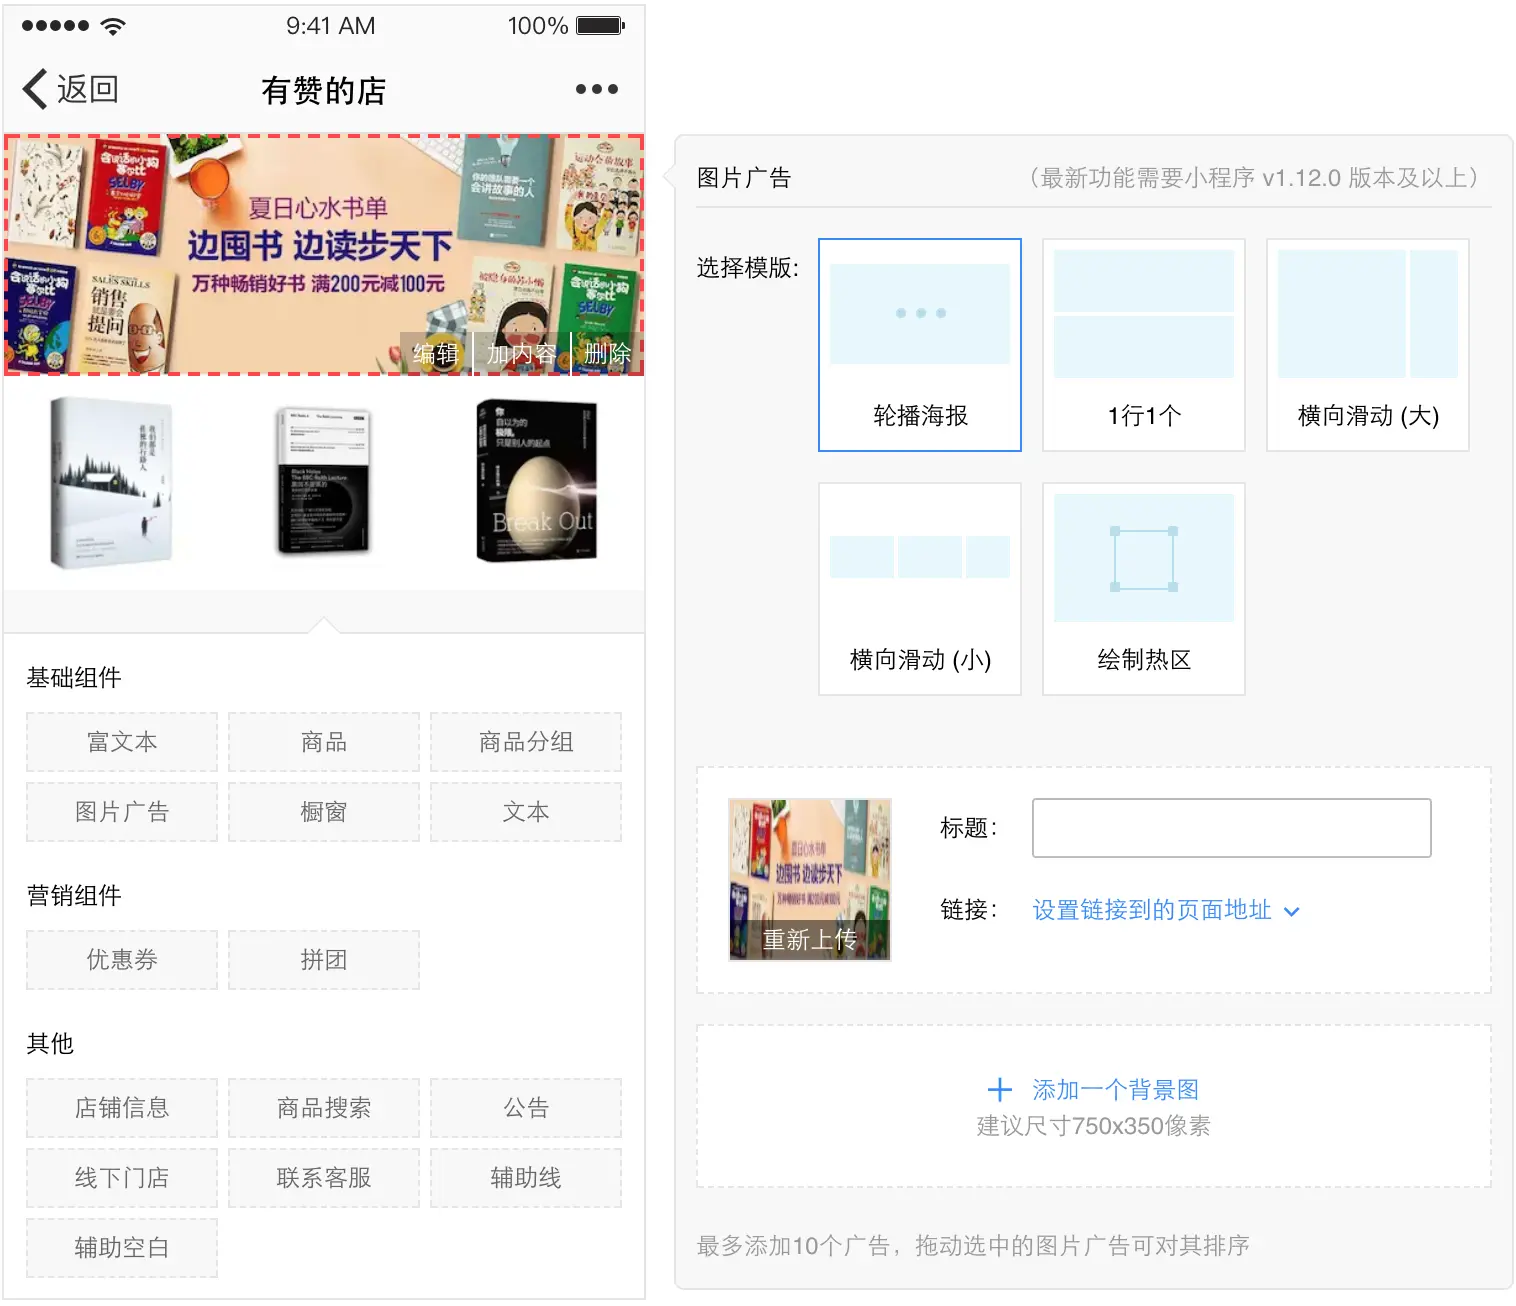Tap the Wi-Fi icon in status bar
The width and height of the screenshot is (1516, 1306).
113,25
